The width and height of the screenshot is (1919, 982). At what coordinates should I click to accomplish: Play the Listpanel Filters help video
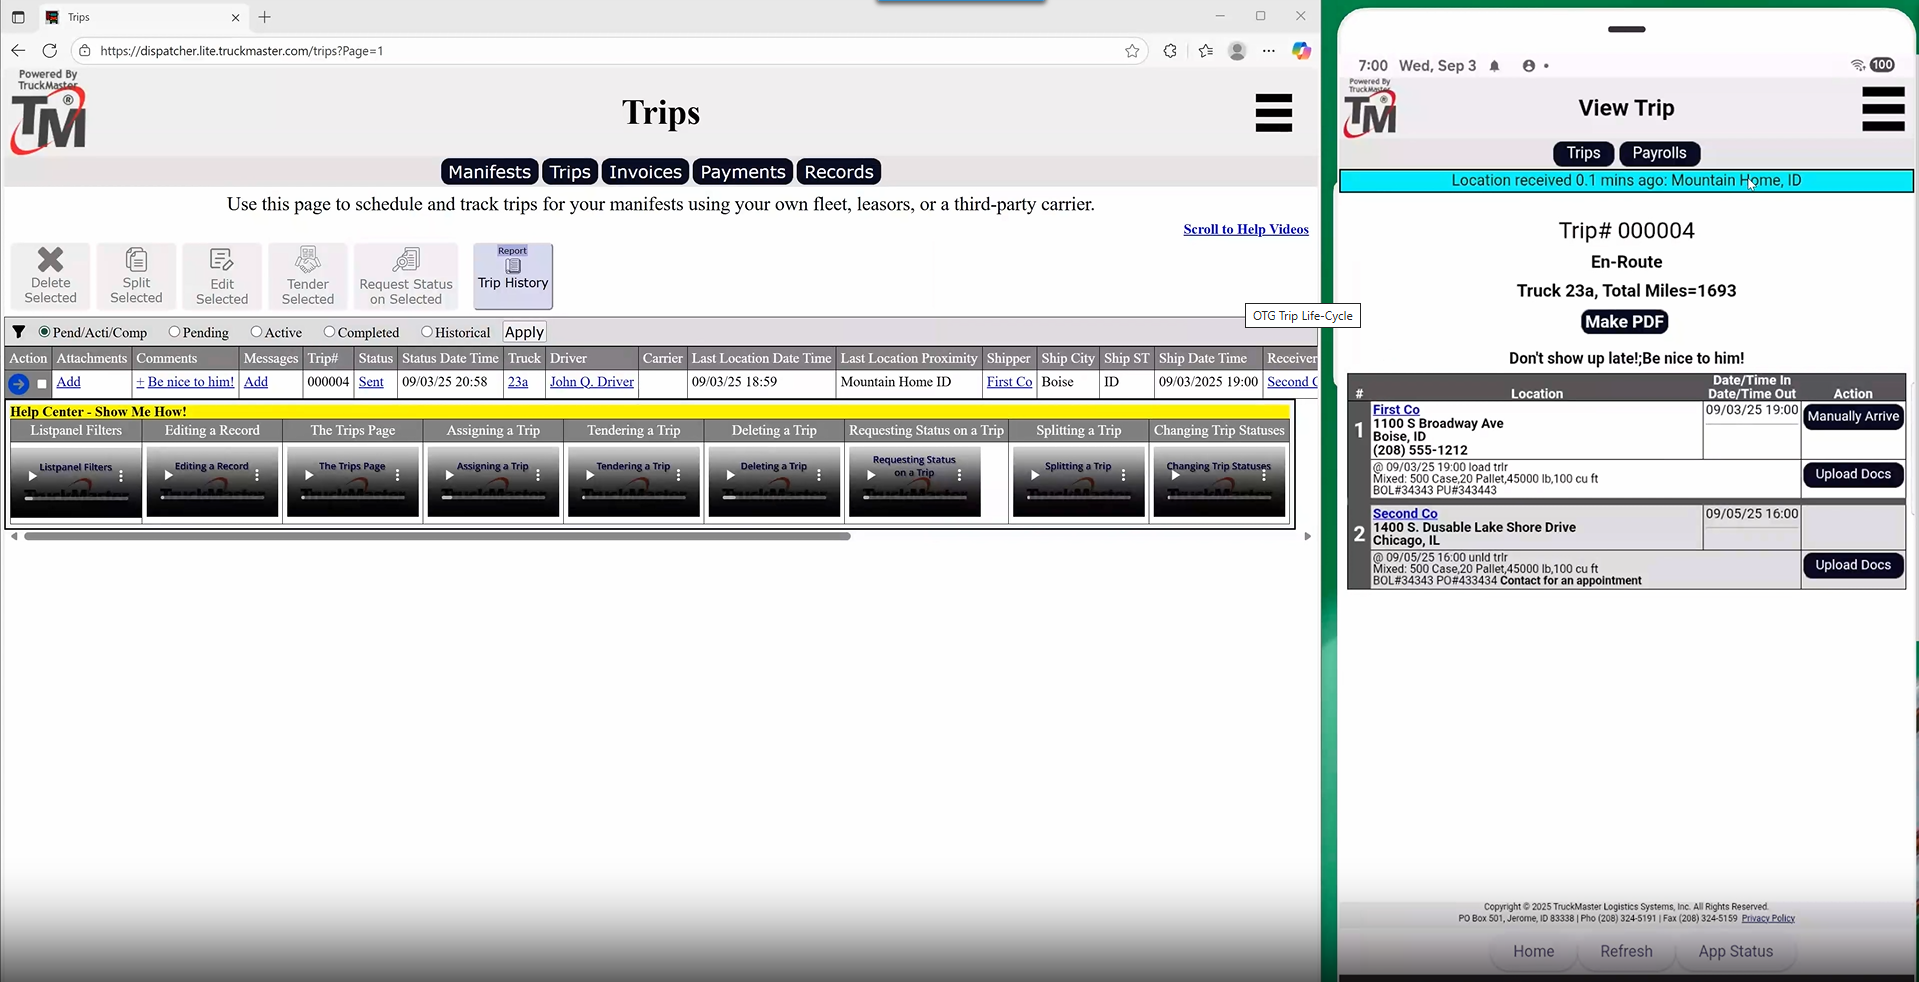(32, 476)
